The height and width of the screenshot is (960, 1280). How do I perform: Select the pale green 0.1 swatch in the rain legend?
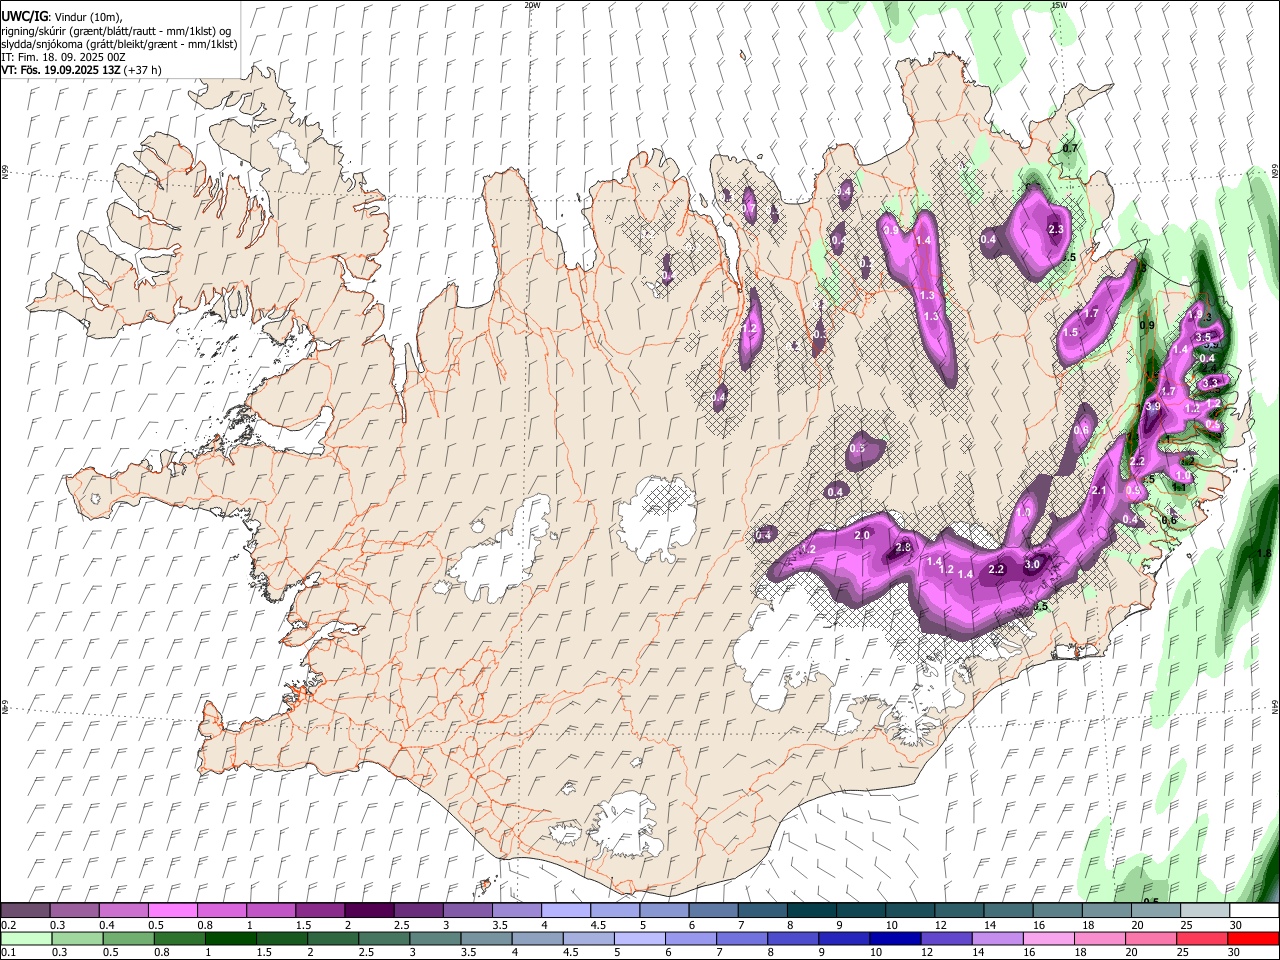tap(25, 939)
